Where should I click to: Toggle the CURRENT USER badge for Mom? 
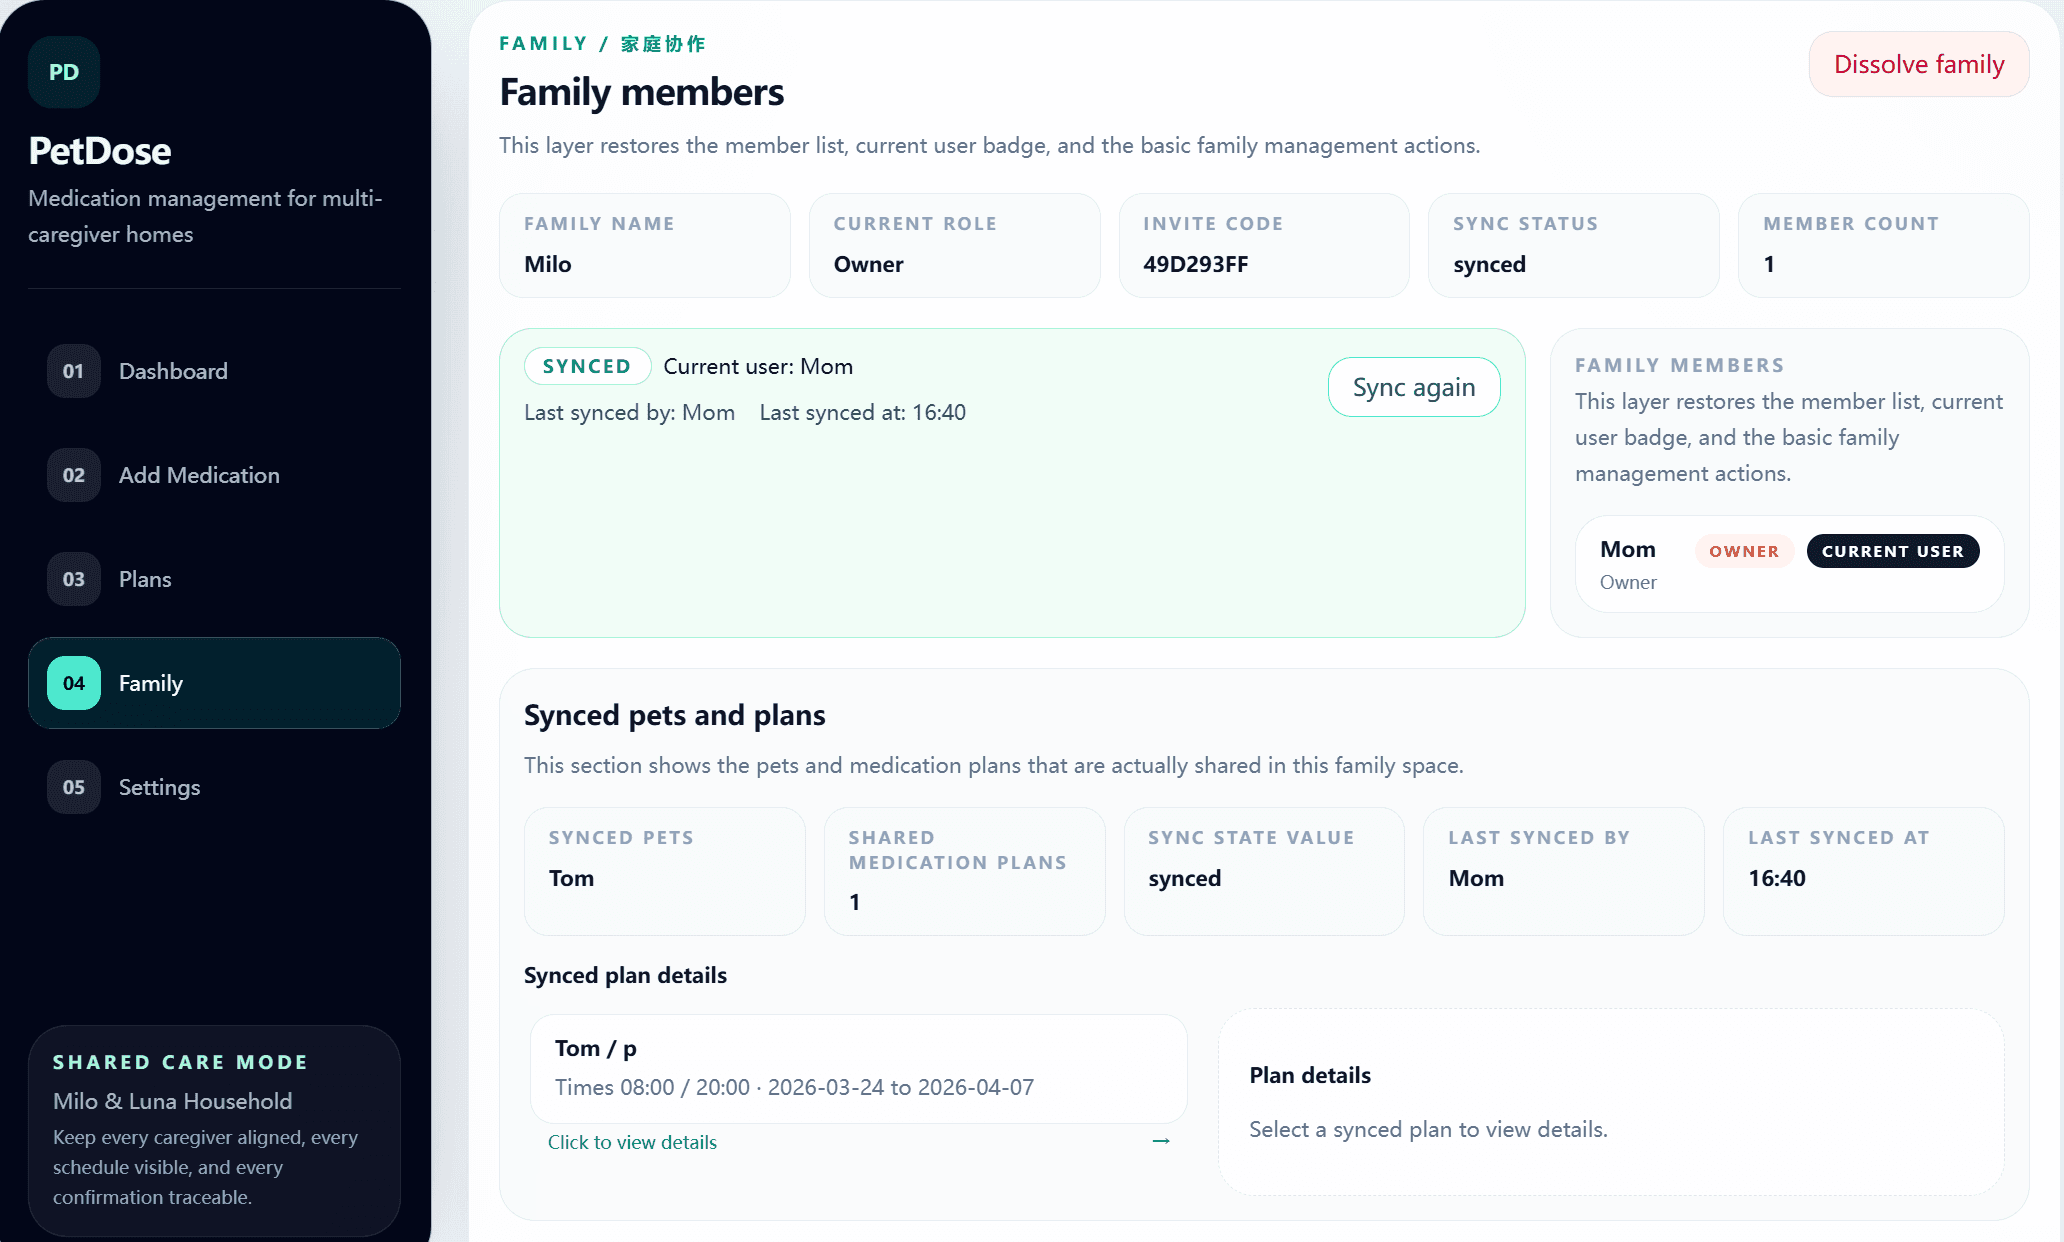pos(1892,551)
